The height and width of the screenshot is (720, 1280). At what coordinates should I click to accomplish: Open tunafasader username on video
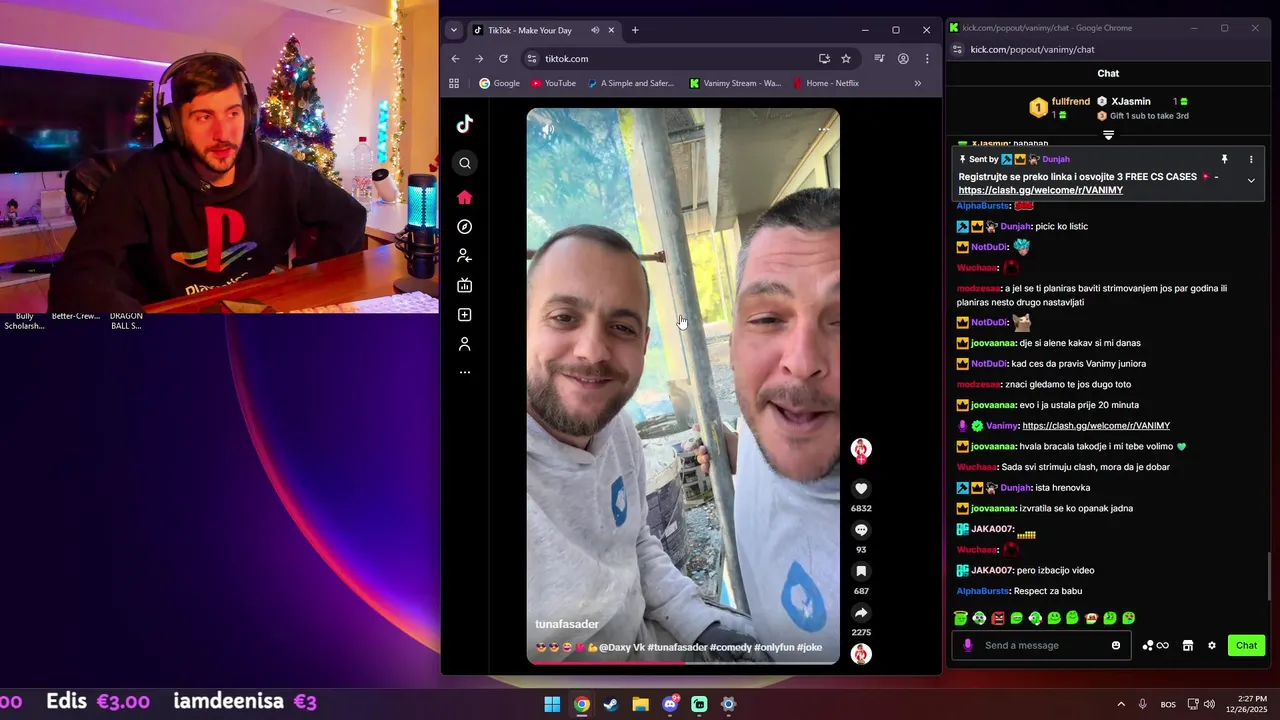(567, 624)
